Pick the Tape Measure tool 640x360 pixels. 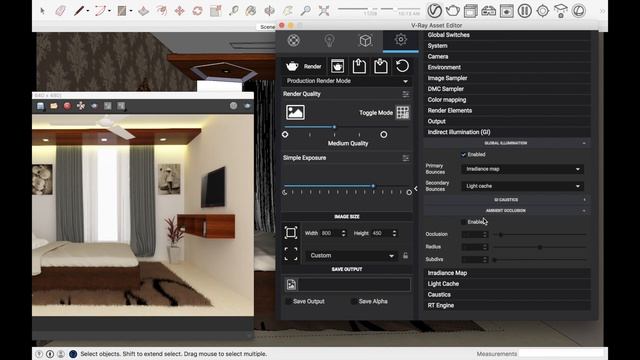pos(233,11)
